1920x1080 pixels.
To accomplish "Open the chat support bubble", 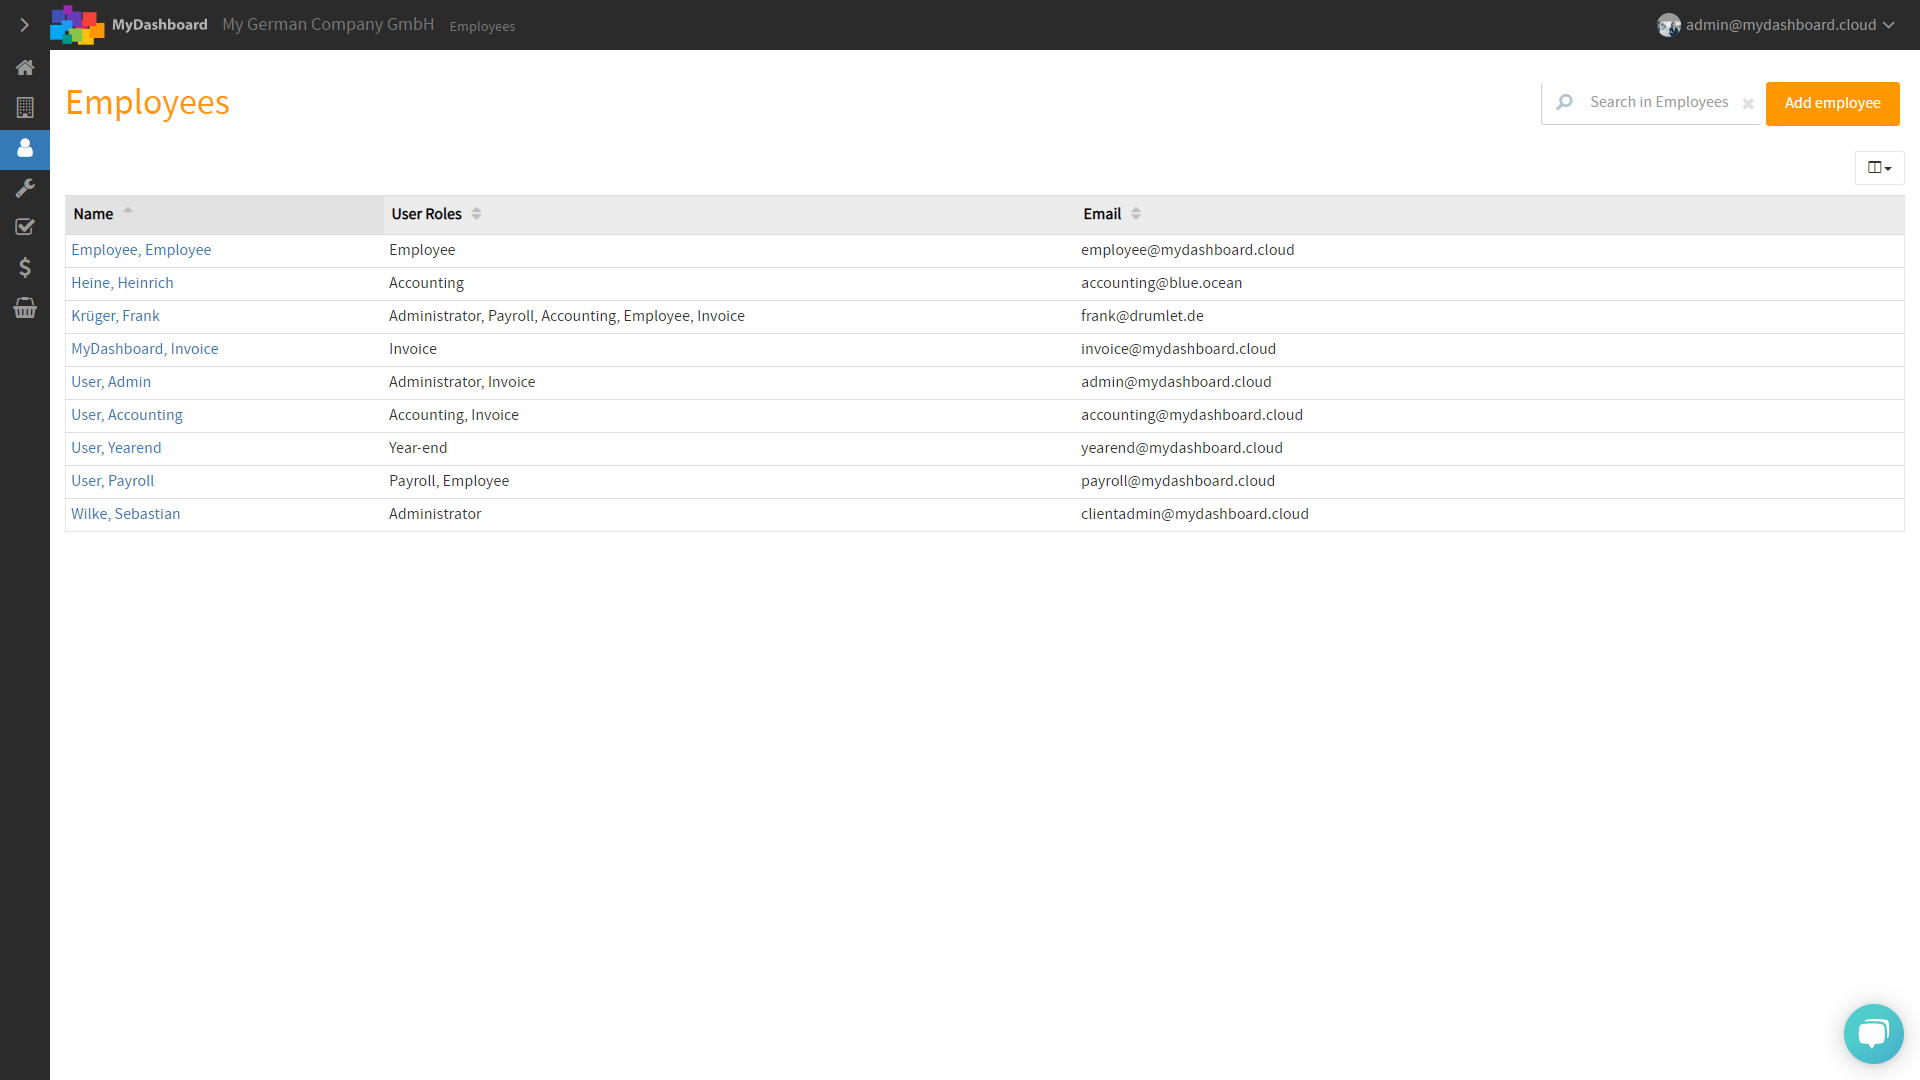I will point(1873,1033).
